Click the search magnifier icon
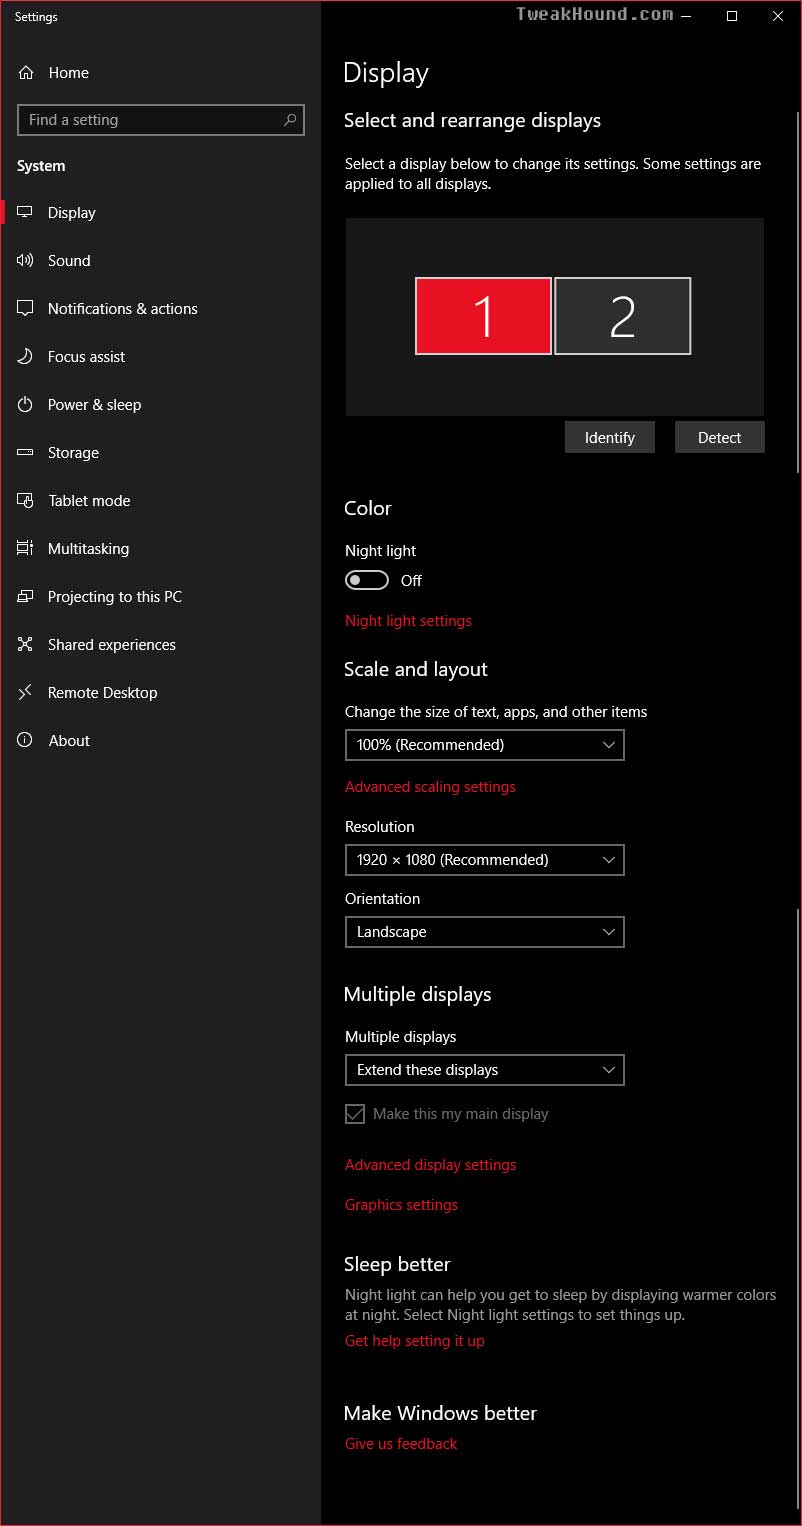802x1526 pixels. point(290,120)
